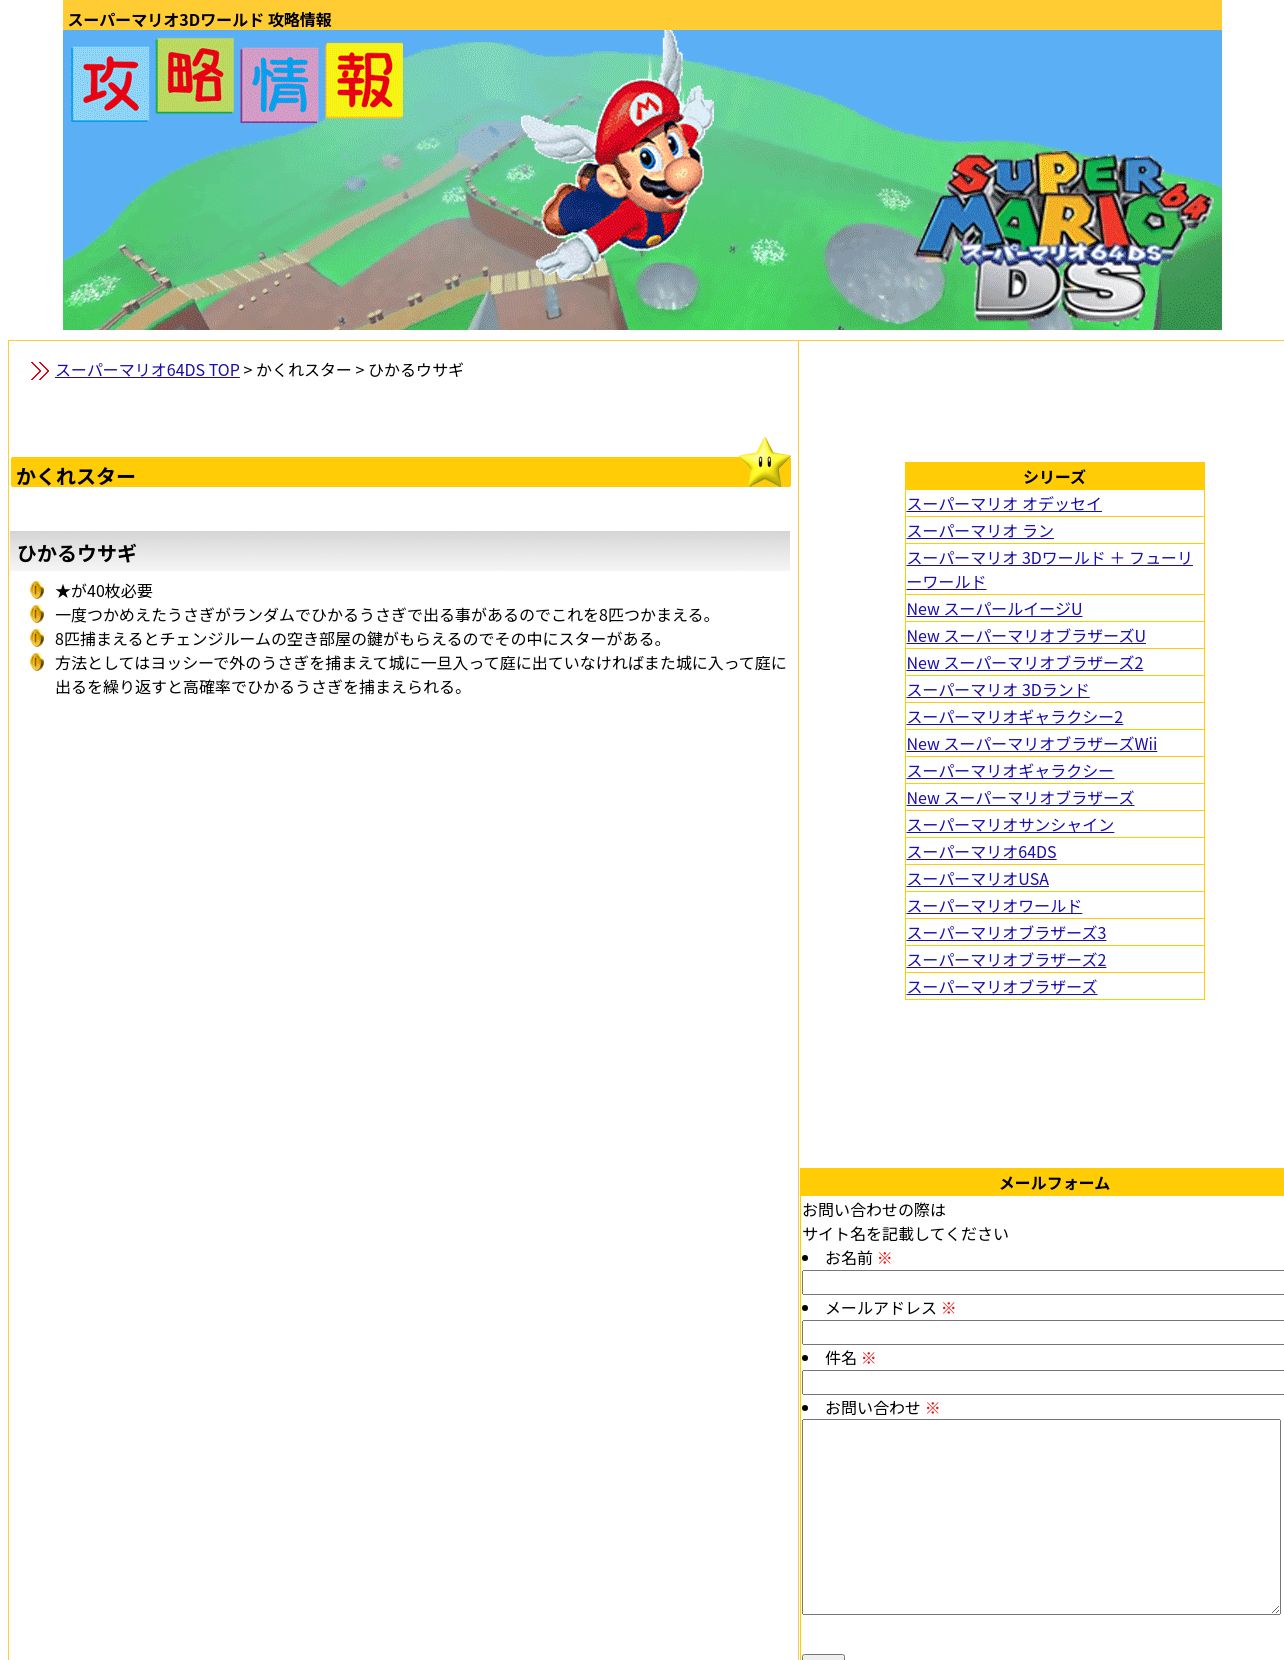Click the メールフォーム header
The height and width of the screenshot is (1660, 1284).
point(1054,1183)
